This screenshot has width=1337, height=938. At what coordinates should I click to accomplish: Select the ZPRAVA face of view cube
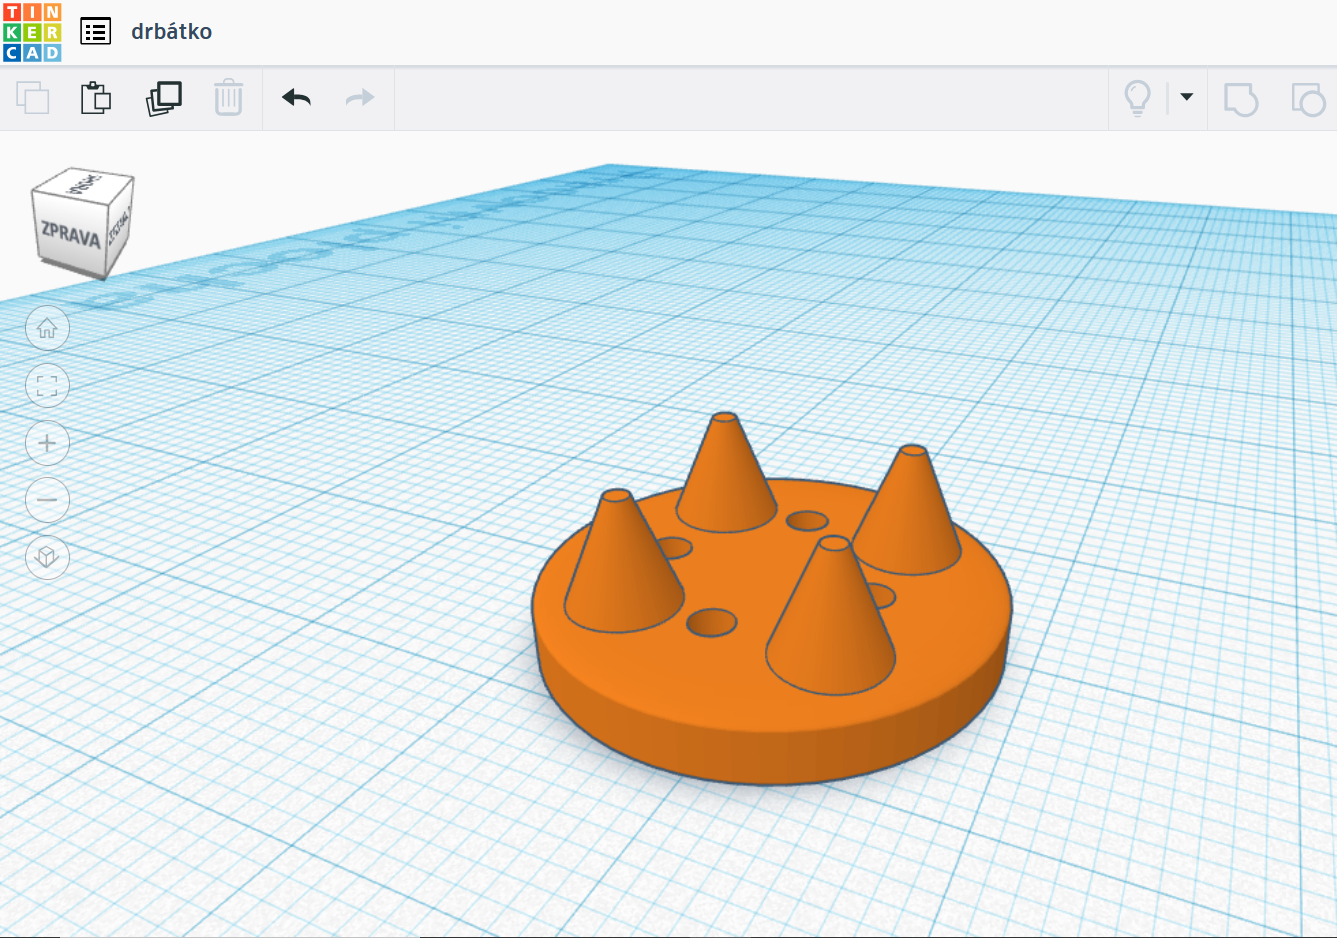coord(69,234)
